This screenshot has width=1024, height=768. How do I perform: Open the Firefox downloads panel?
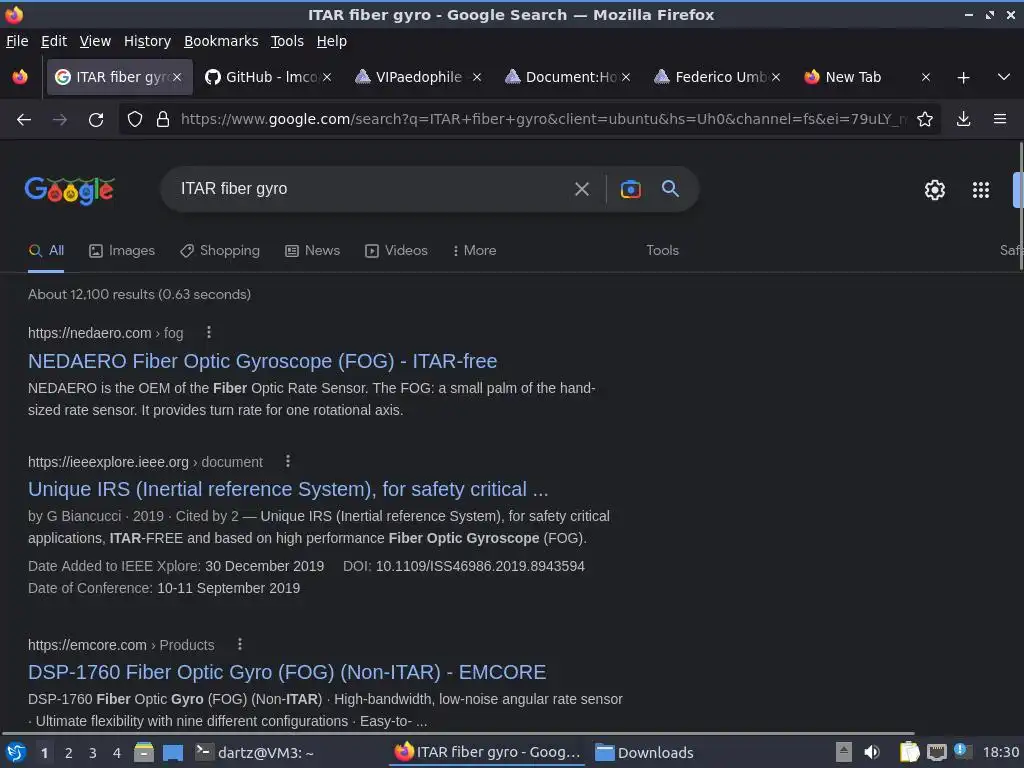tap(963, 120)
